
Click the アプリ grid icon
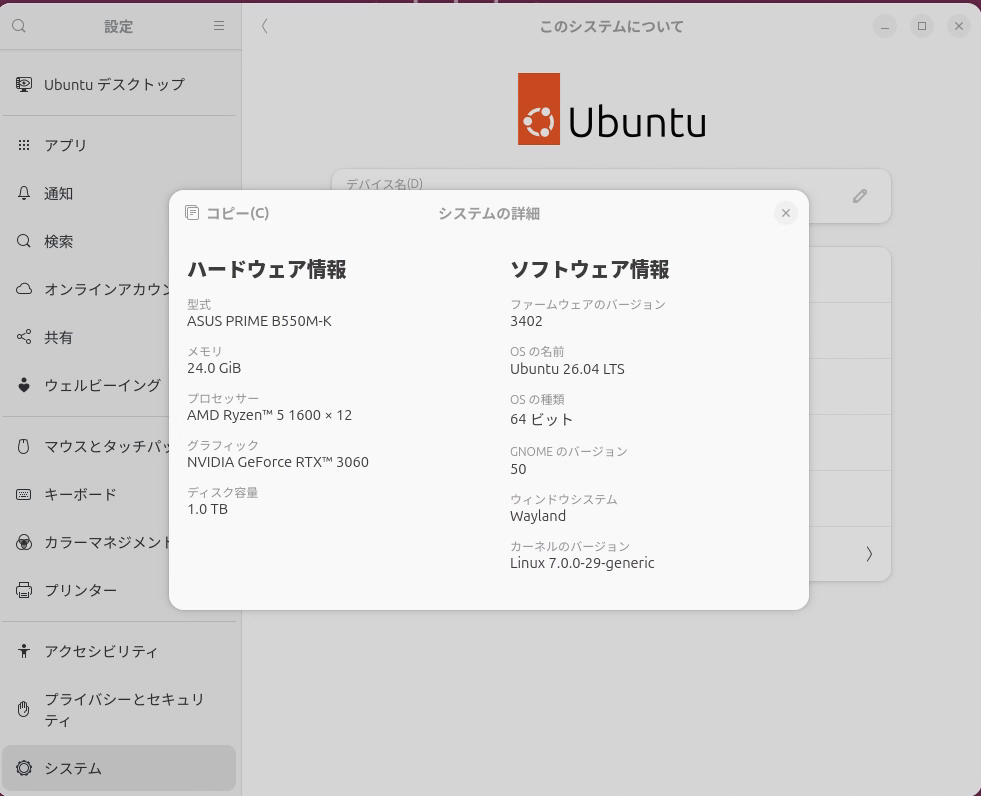24,145
